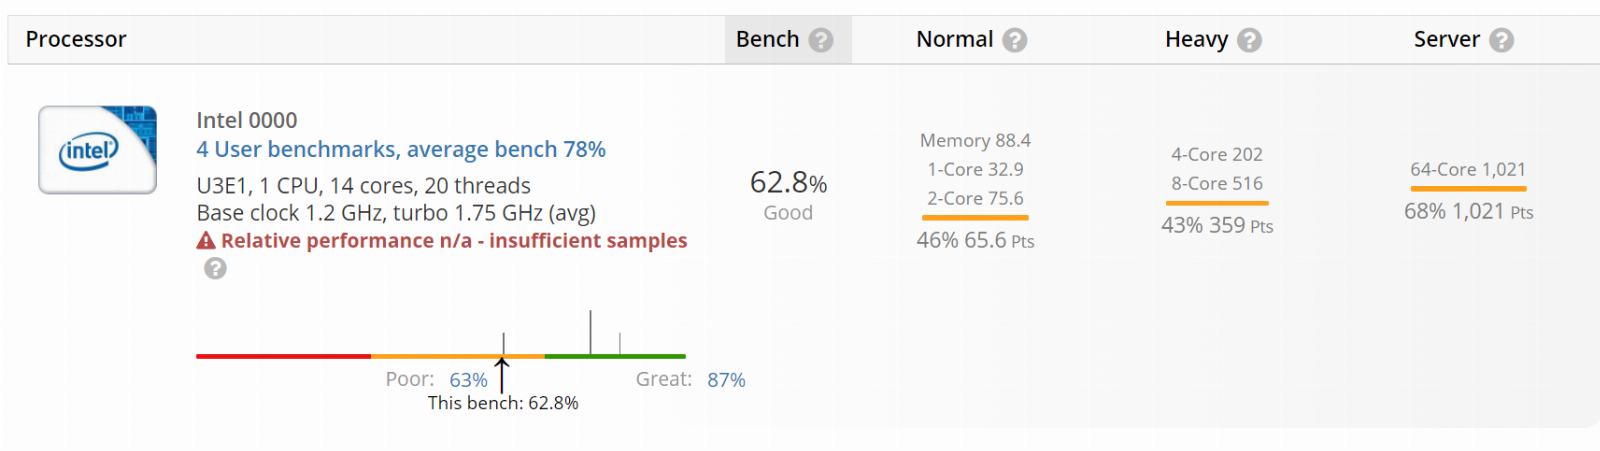Click the Intel processor logo thumbnail

pos(98,150)
